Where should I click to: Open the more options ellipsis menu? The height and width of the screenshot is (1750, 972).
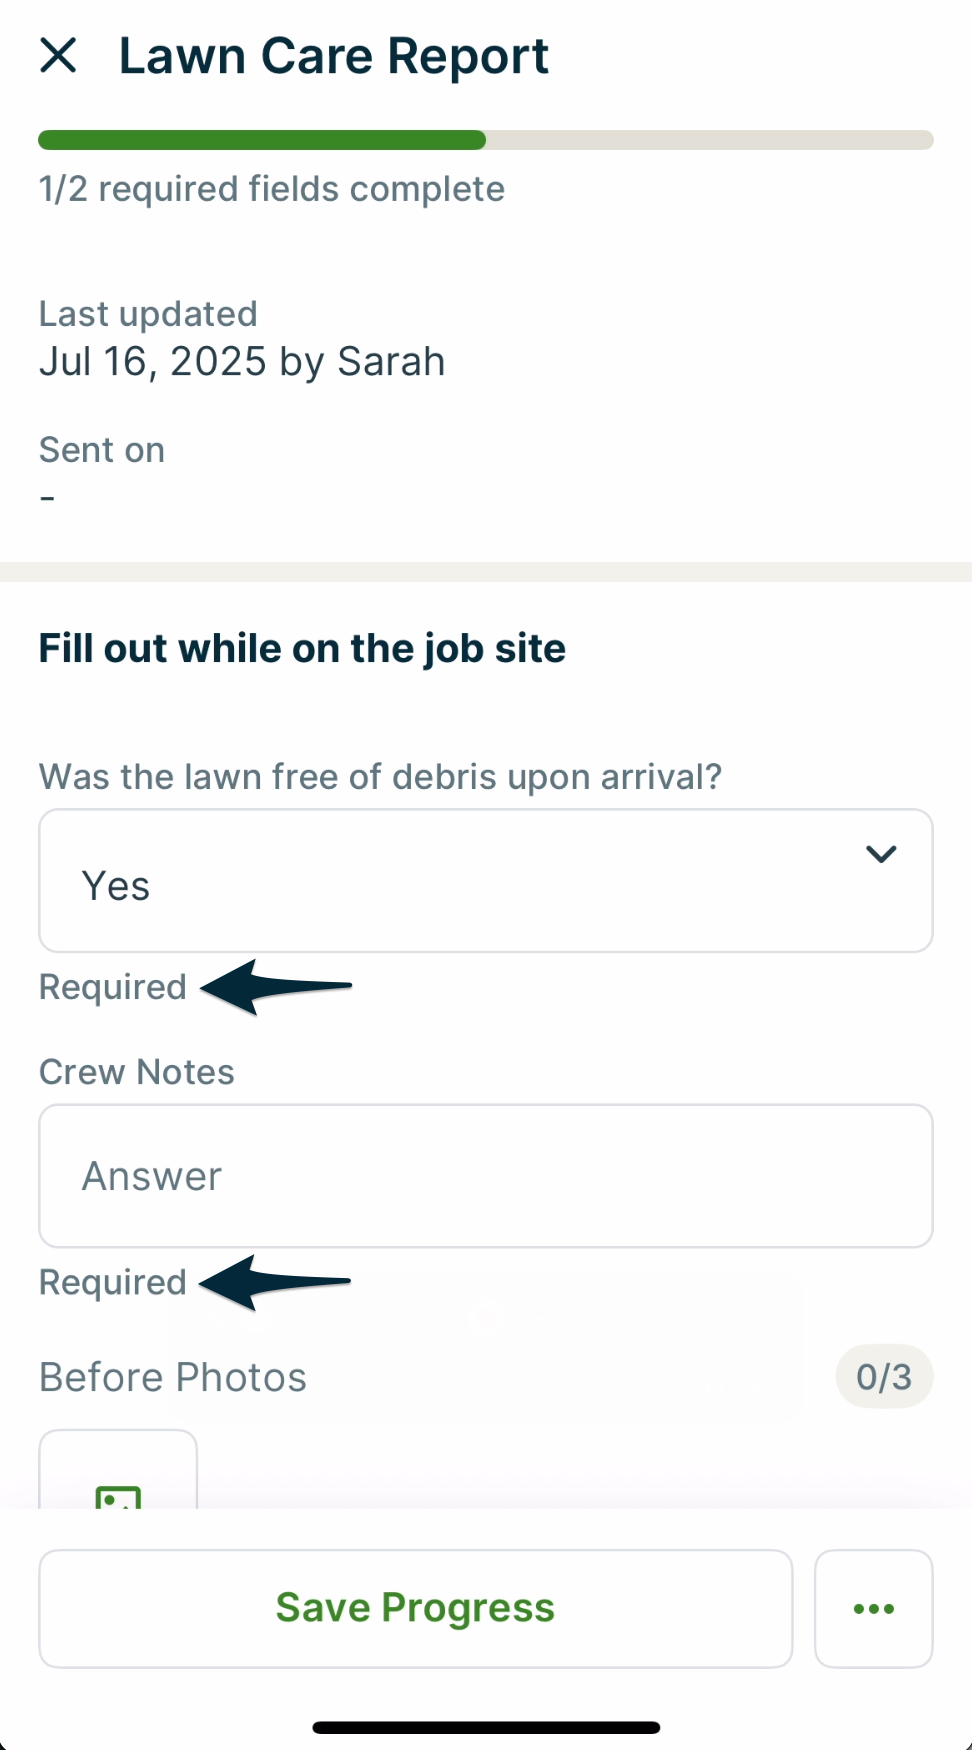click(873, 1608)
